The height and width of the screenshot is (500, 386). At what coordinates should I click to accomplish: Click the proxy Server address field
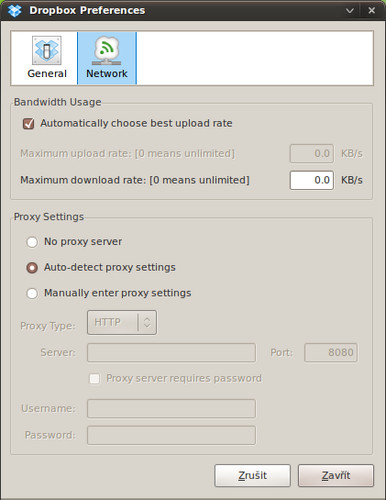(x=171, y=353)
